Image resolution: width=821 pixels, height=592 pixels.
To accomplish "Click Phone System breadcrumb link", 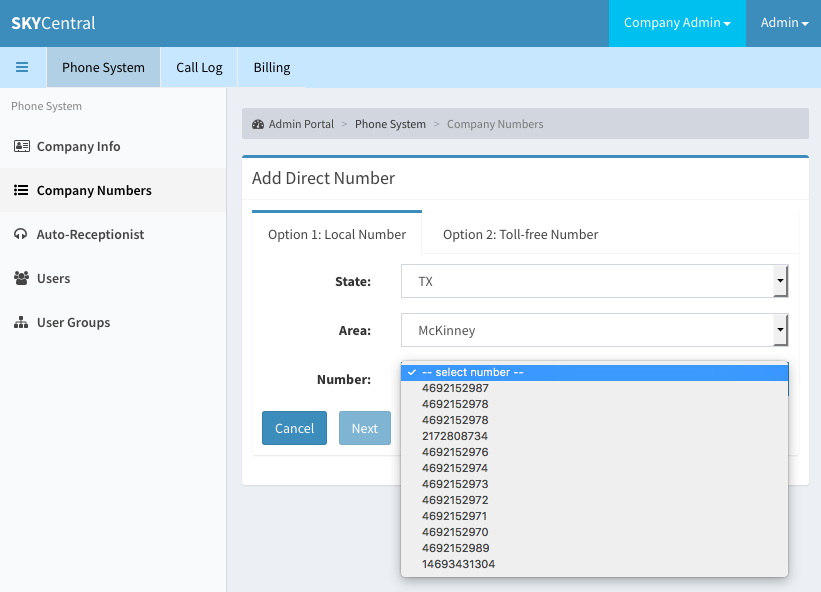I will tap(390, 124).
